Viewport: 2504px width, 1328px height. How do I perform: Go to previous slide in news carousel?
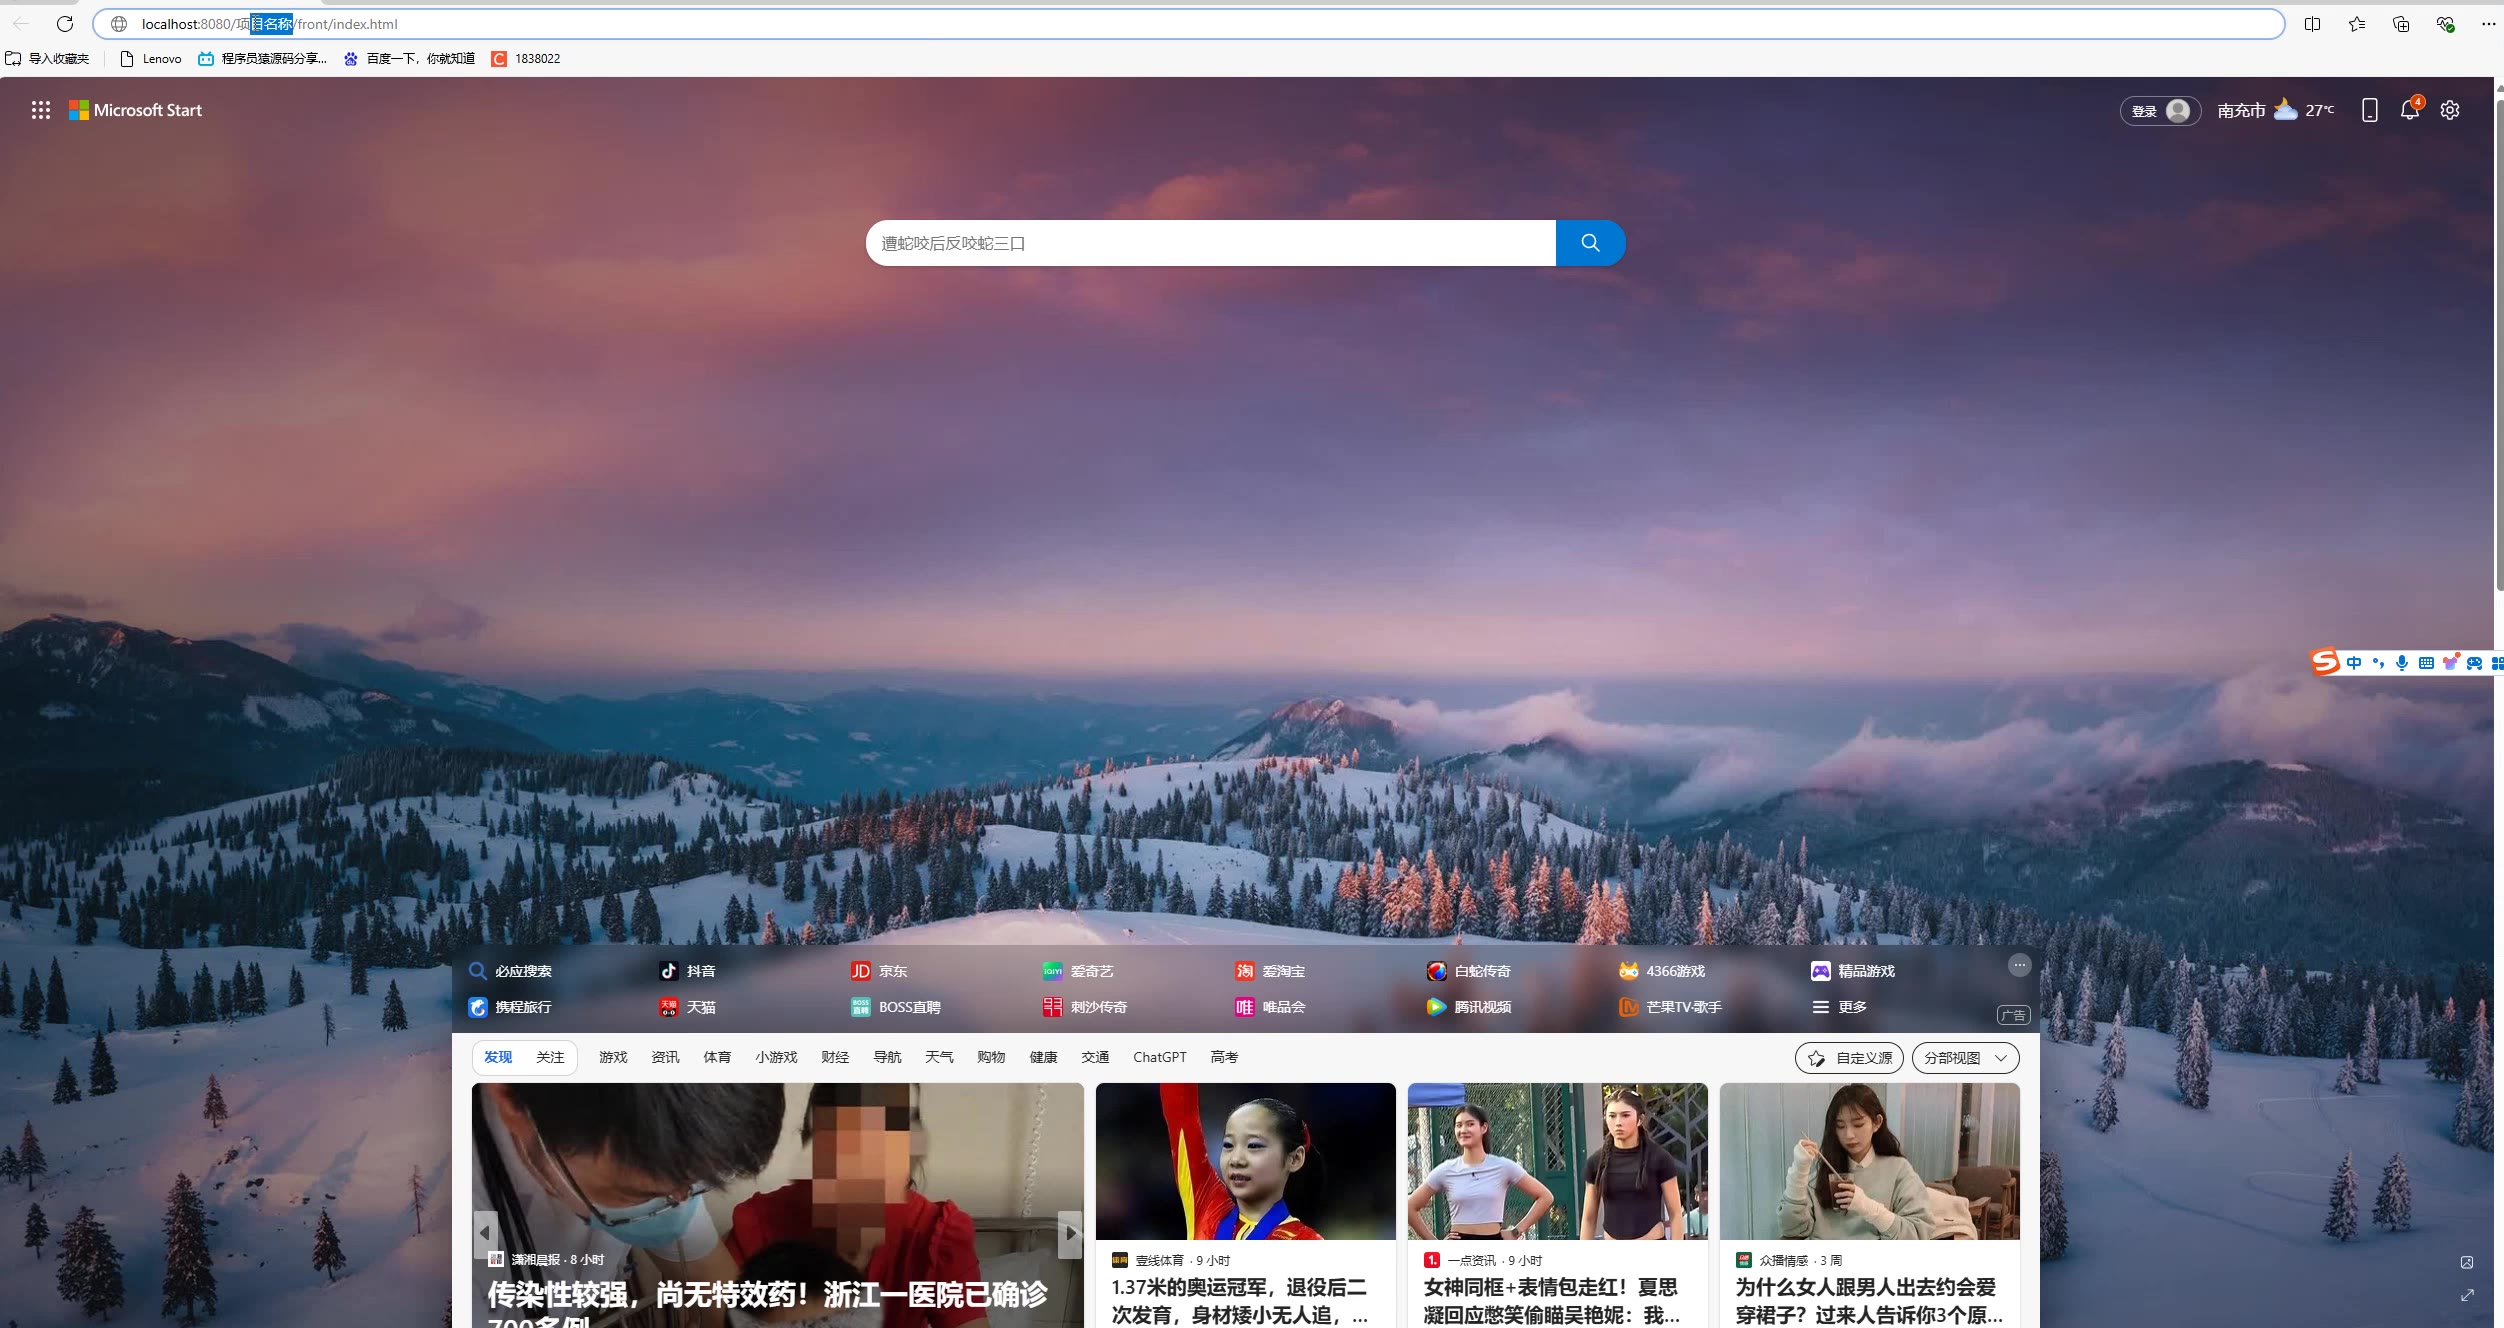coord(486,1233)
